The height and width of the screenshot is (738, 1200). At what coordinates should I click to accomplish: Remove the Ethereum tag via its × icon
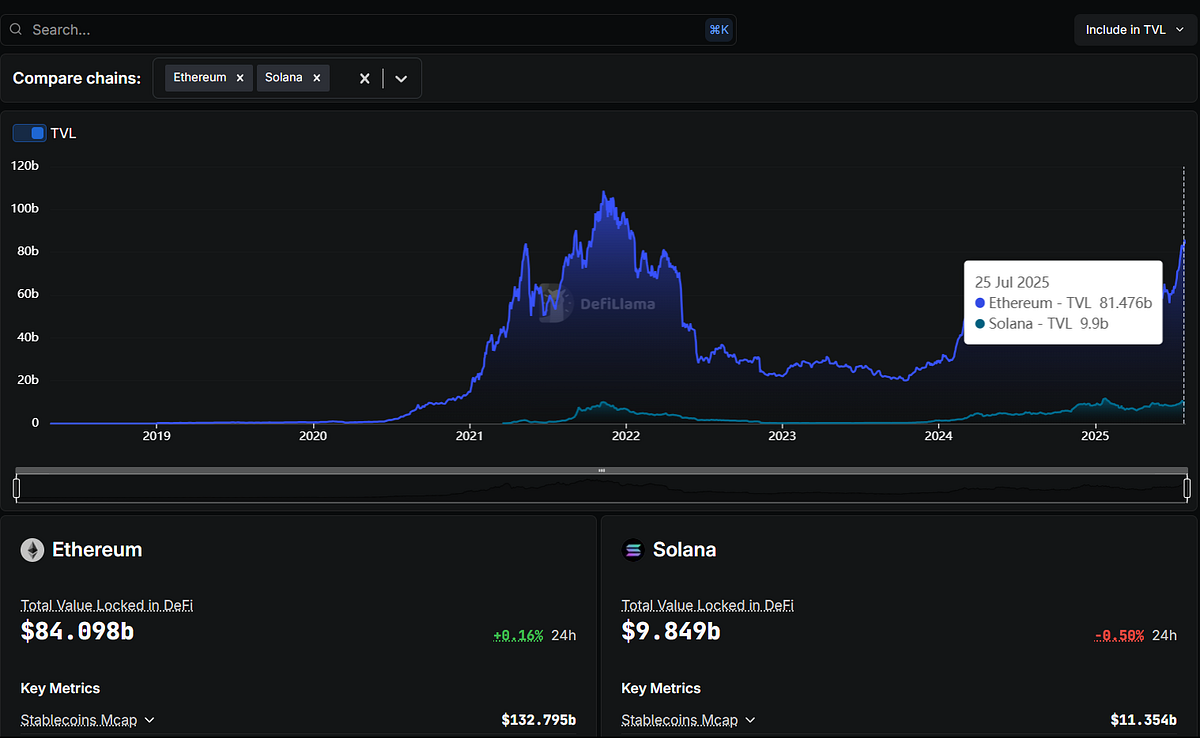pyautogui.click(x=239, y=76)
